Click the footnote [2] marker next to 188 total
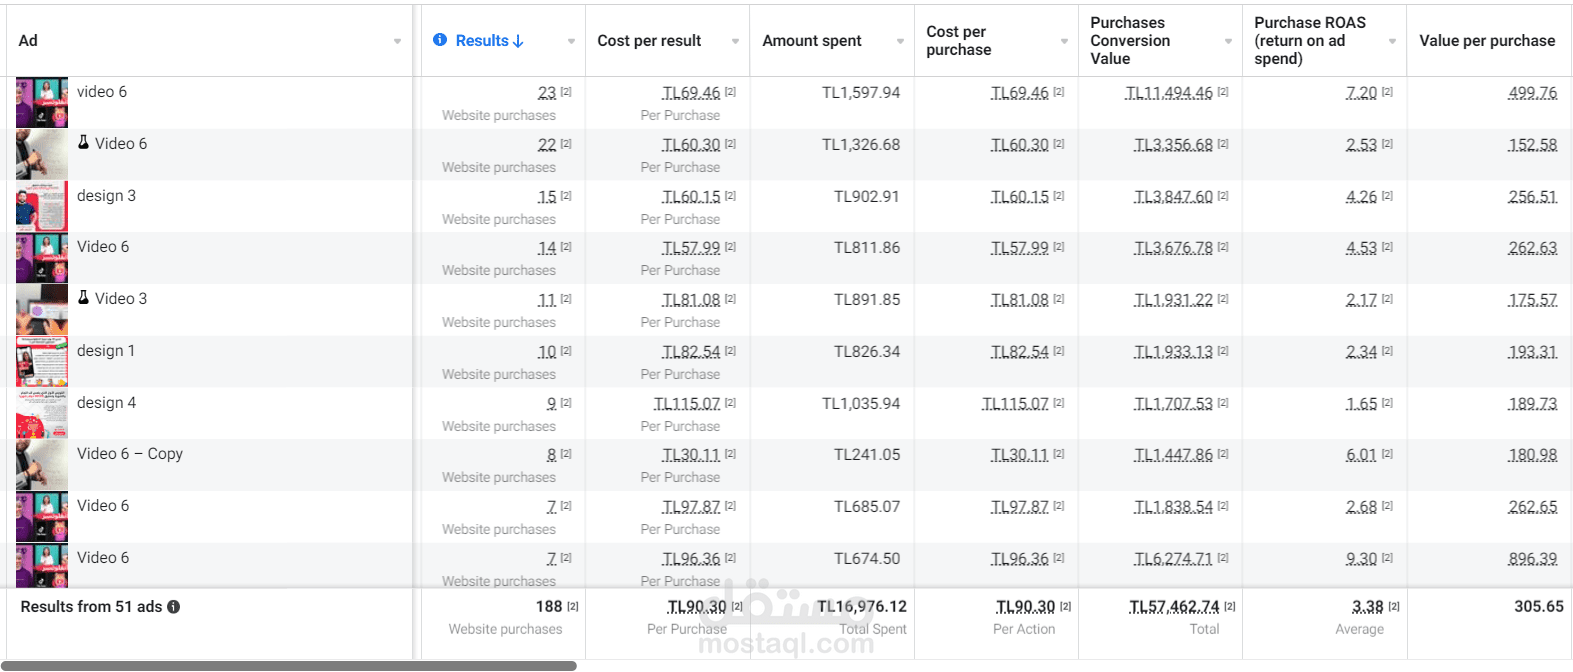 coord(573,606)
